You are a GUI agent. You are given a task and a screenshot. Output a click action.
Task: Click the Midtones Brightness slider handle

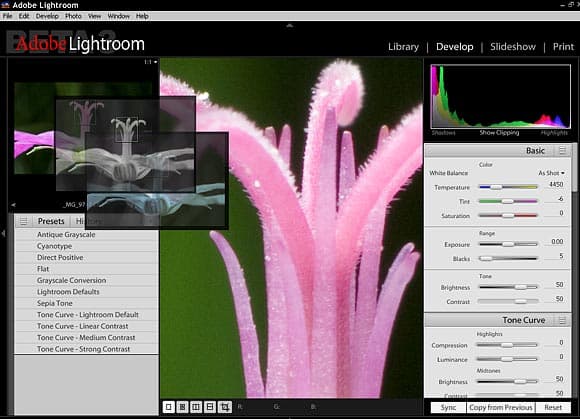pyautogui.click(x=520, y=381)
